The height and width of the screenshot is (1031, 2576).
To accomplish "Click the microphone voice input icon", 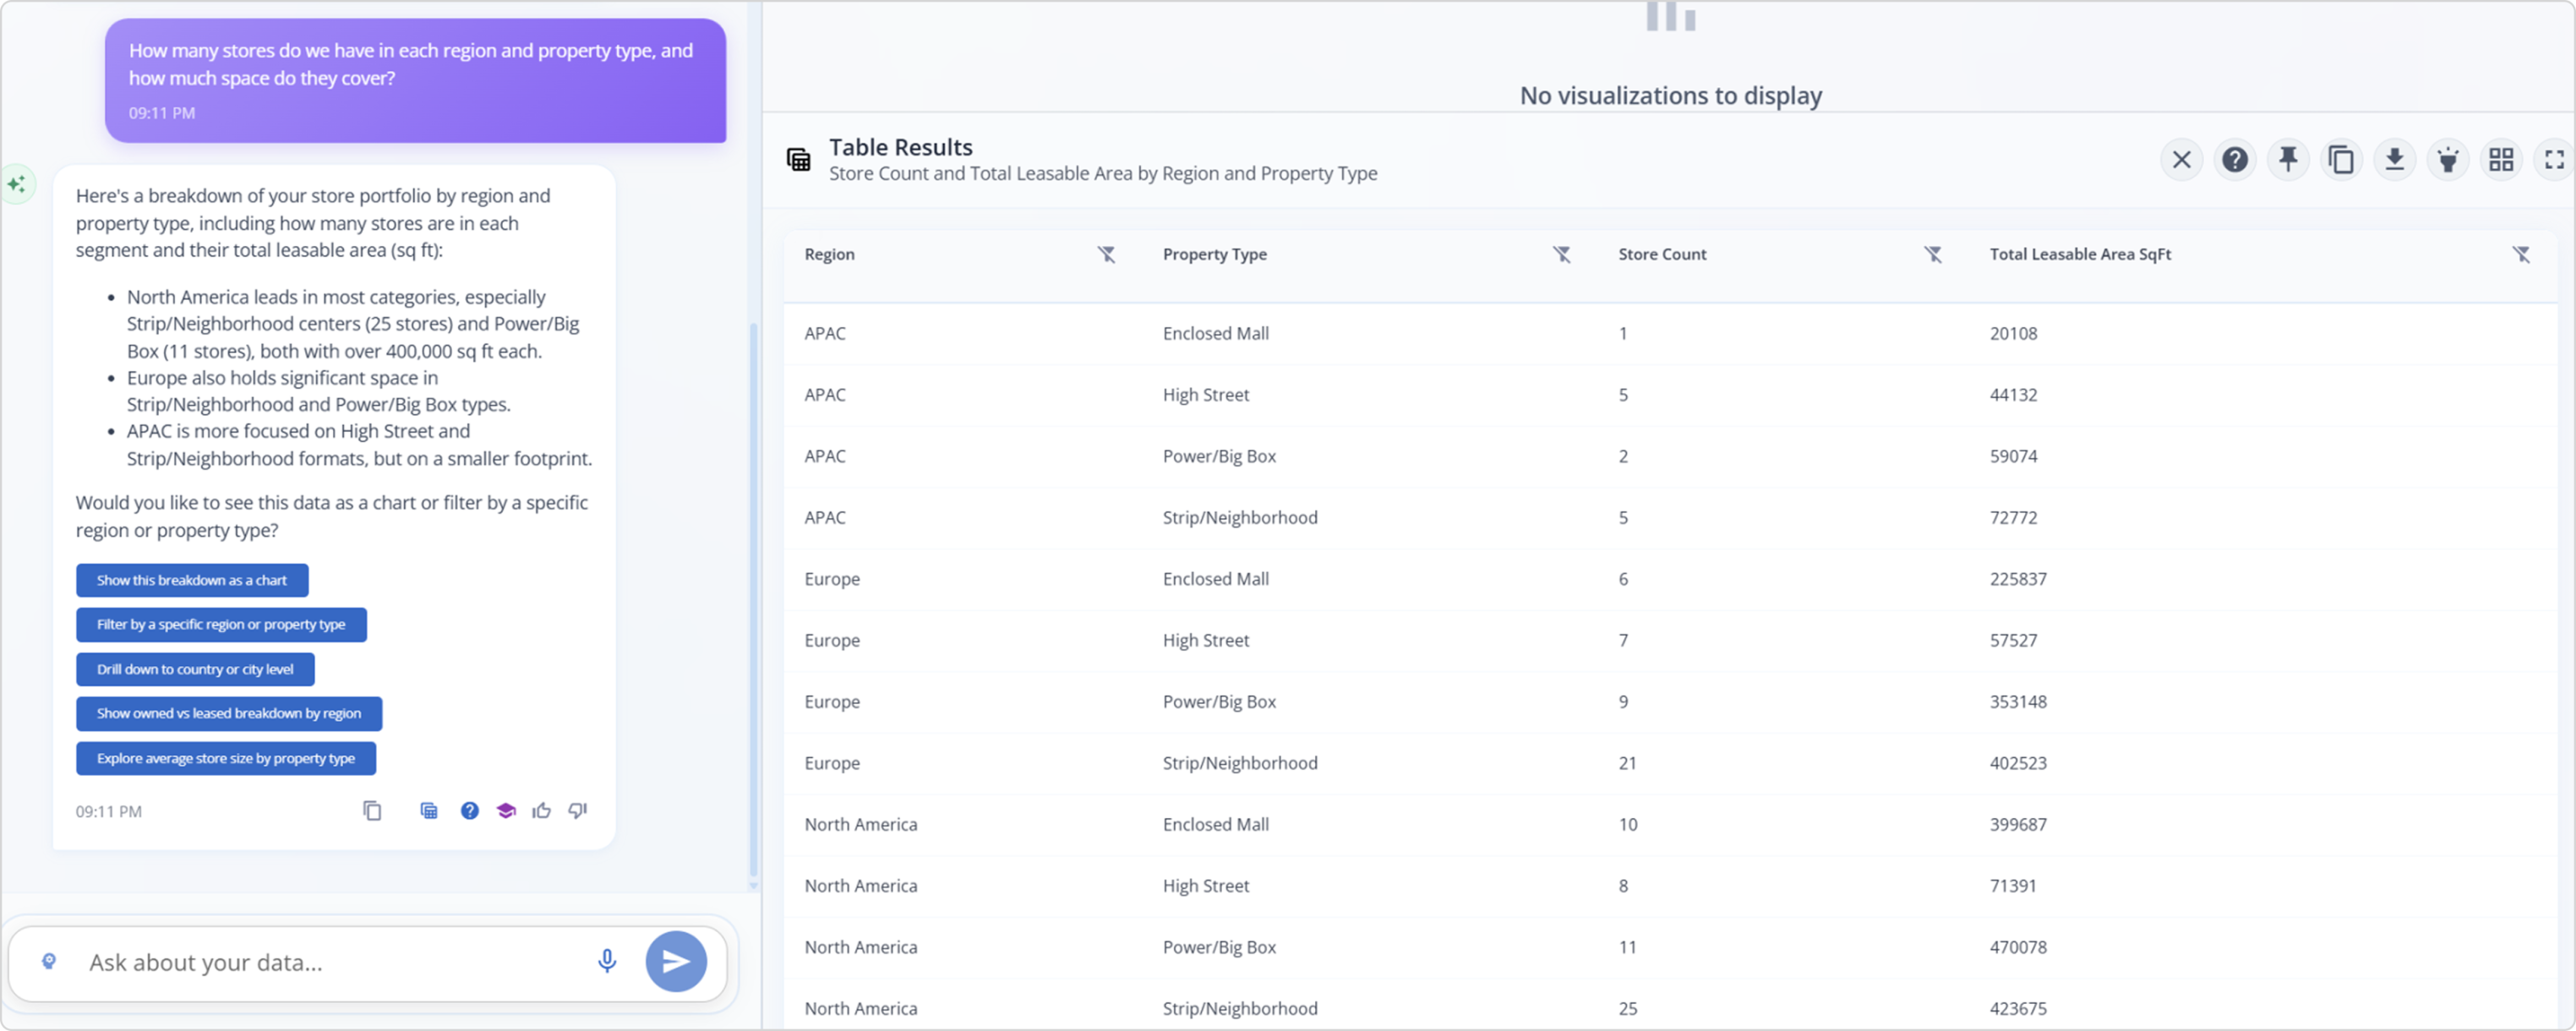I will pos(606,961).
